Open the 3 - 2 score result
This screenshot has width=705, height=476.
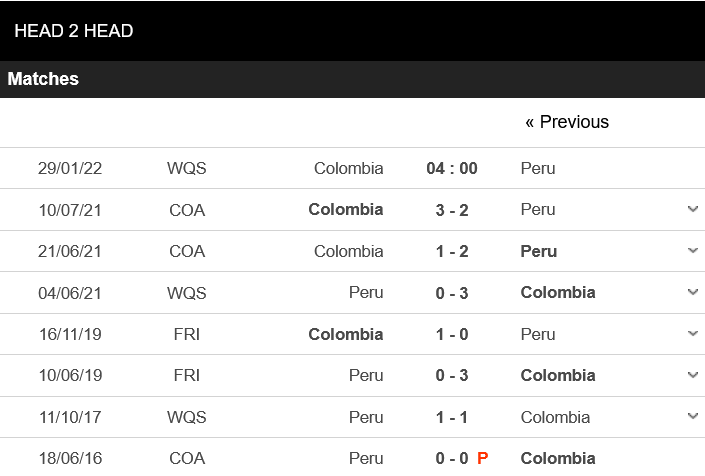point(452,210)
